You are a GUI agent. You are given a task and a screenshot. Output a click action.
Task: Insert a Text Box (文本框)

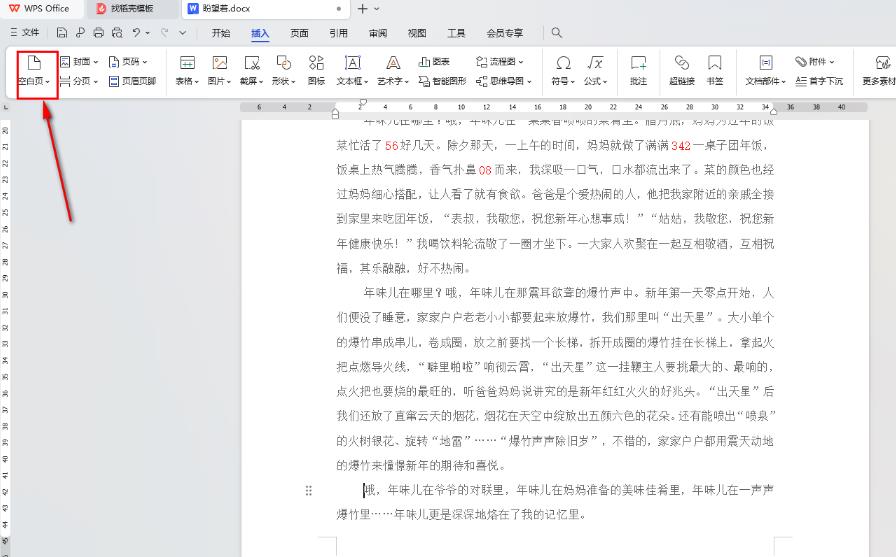[352, 70]
